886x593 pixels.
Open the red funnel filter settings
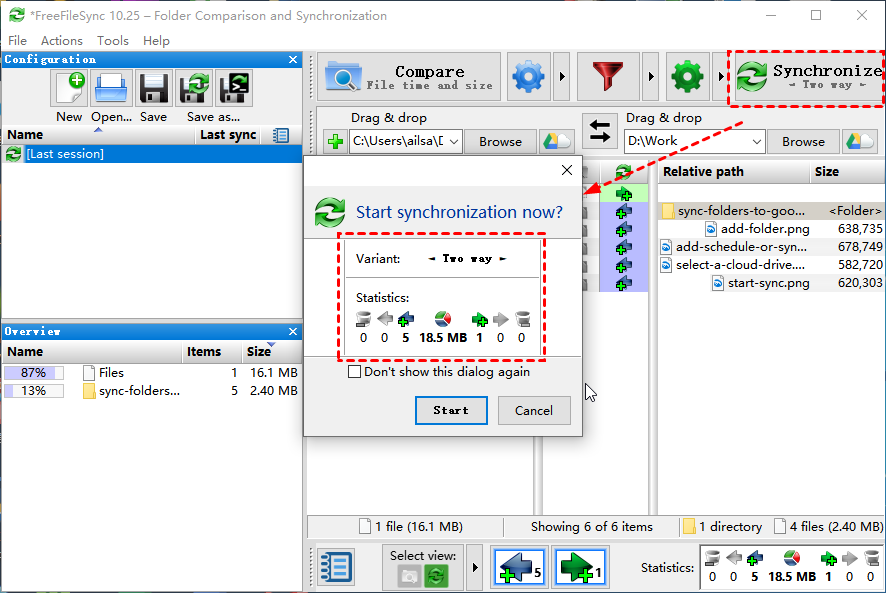point(609,77)
